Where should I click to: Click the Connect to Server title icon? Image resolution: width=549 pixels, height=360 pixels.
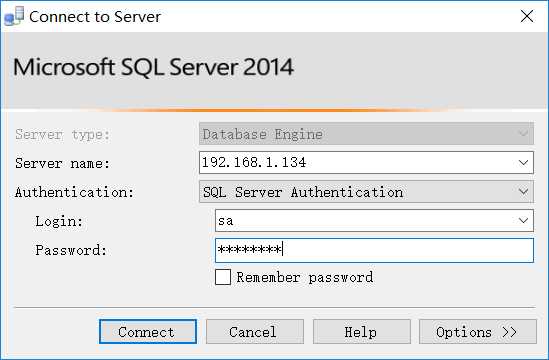(14, 16)
